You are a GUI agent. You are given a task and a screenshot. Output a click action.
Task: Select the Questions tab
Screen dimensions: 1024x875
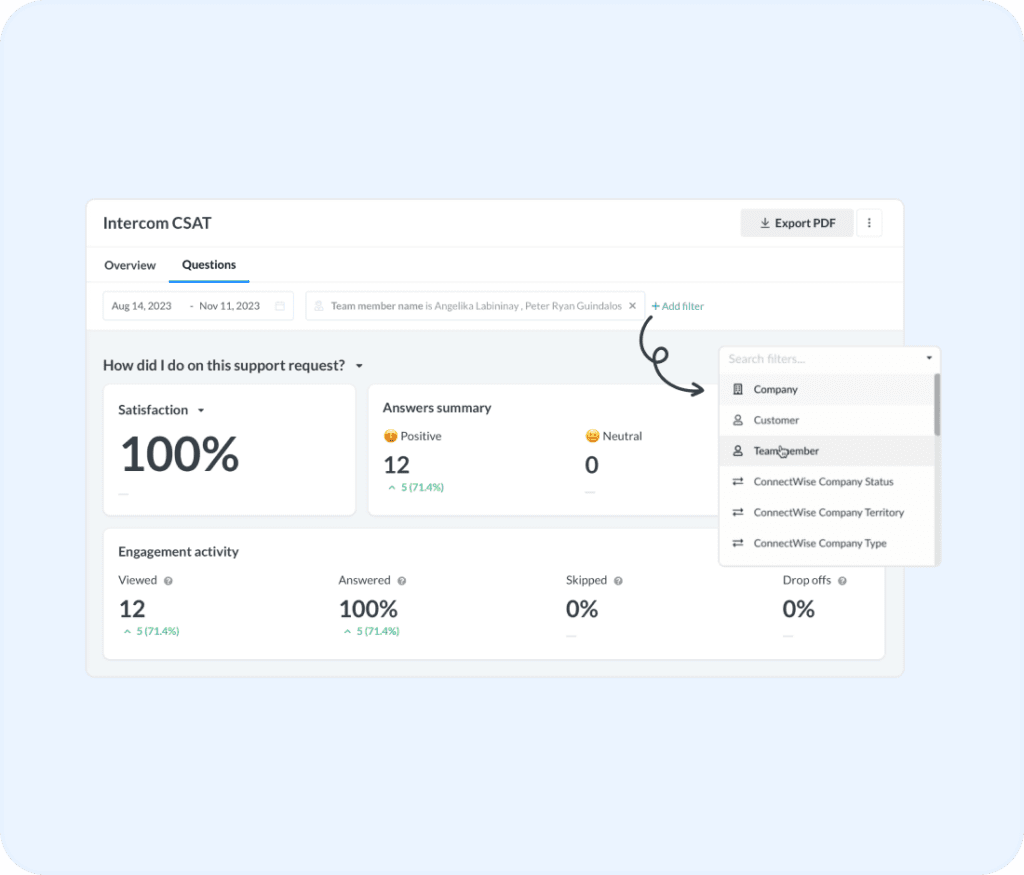[x=208, y=265]
